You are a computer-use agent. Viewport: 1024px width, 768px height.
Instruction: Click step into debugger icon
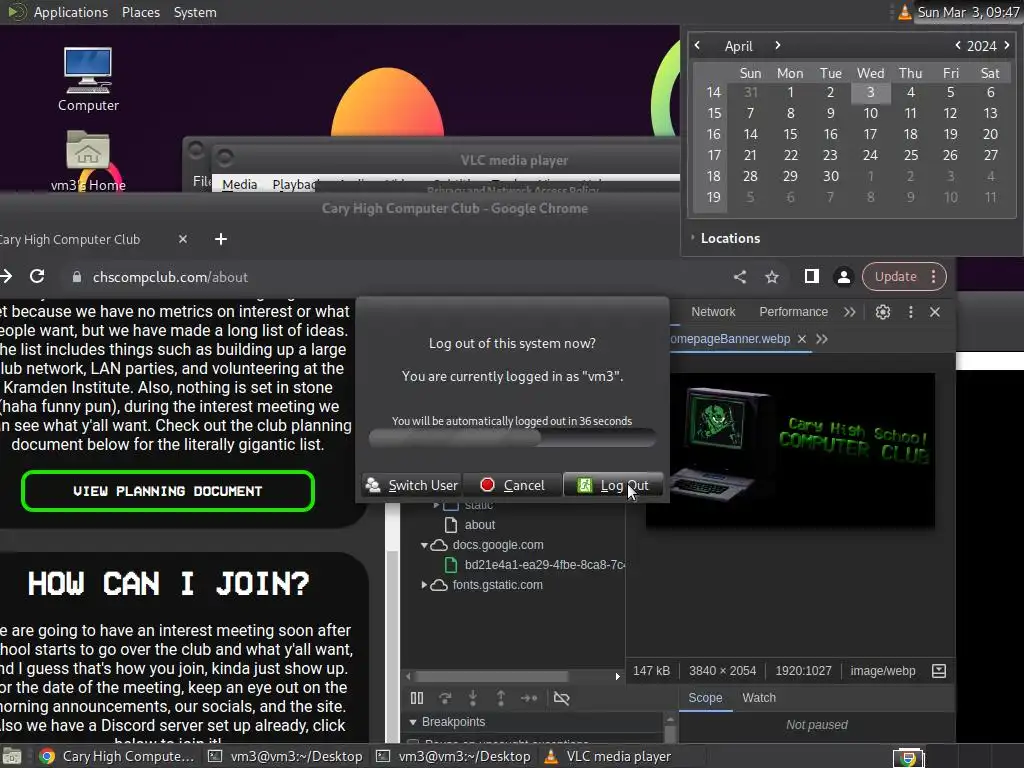click(x=473, y=698)
